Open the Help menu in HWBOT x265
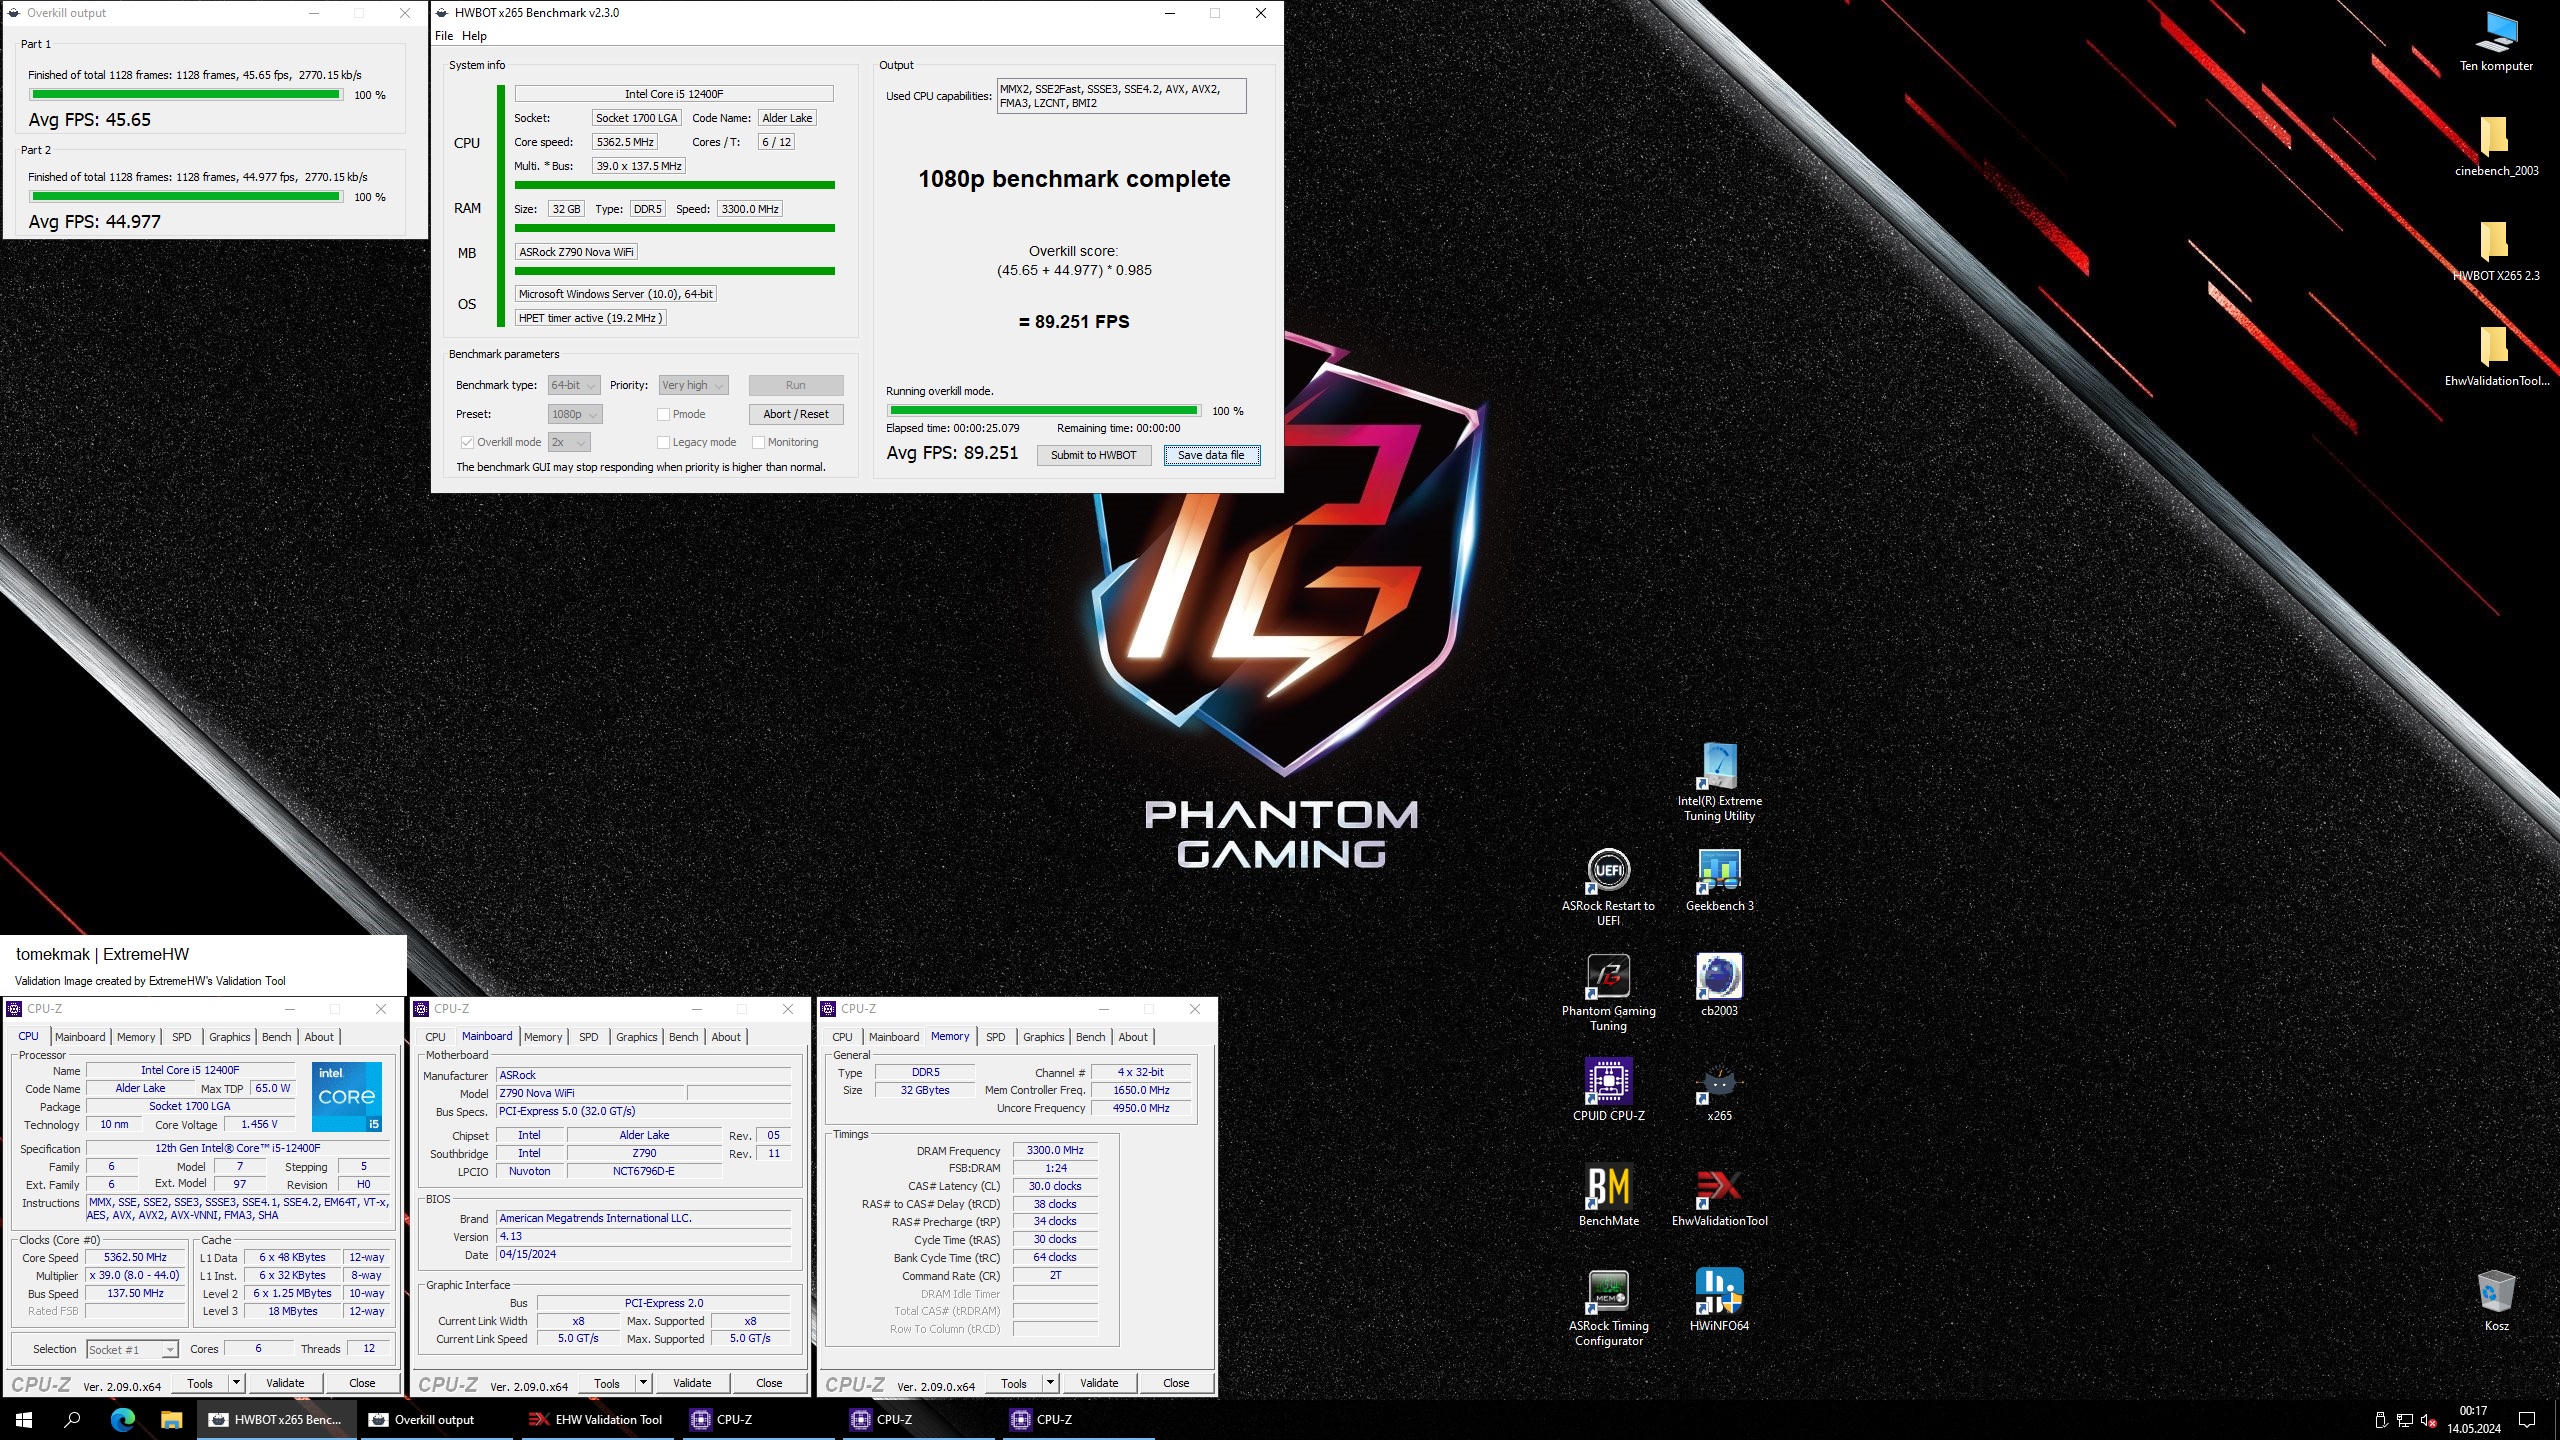 tap(474, 36)
